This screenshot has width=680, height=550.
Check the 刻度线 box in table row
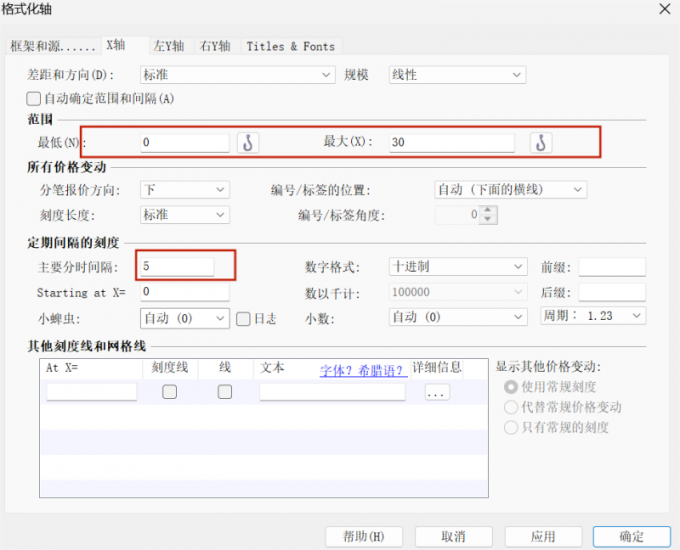click(x=170, y=392)
